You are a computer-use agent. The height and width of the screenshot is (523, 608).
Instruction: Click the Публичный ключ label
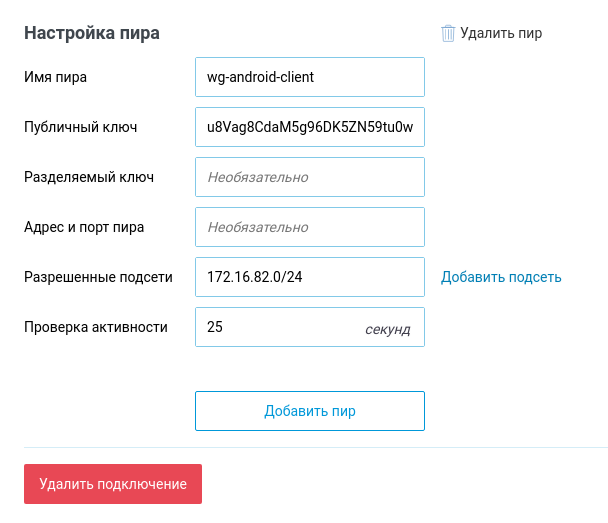click(81, 127)
